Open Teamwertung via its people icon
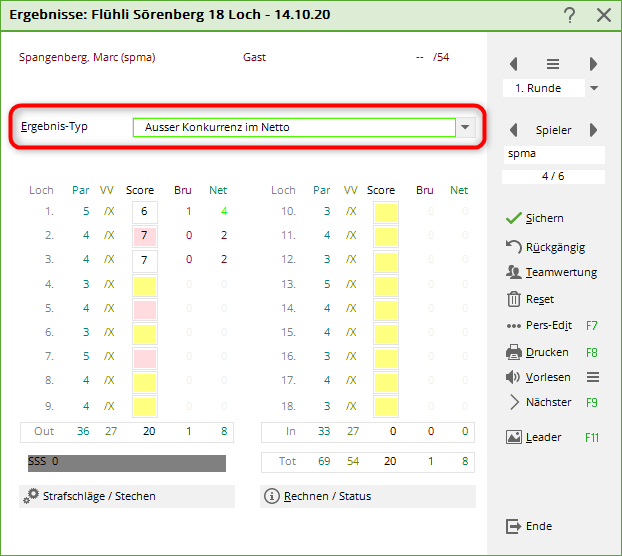The height and width of the screenshot is (556, 622). pos(513,272)
